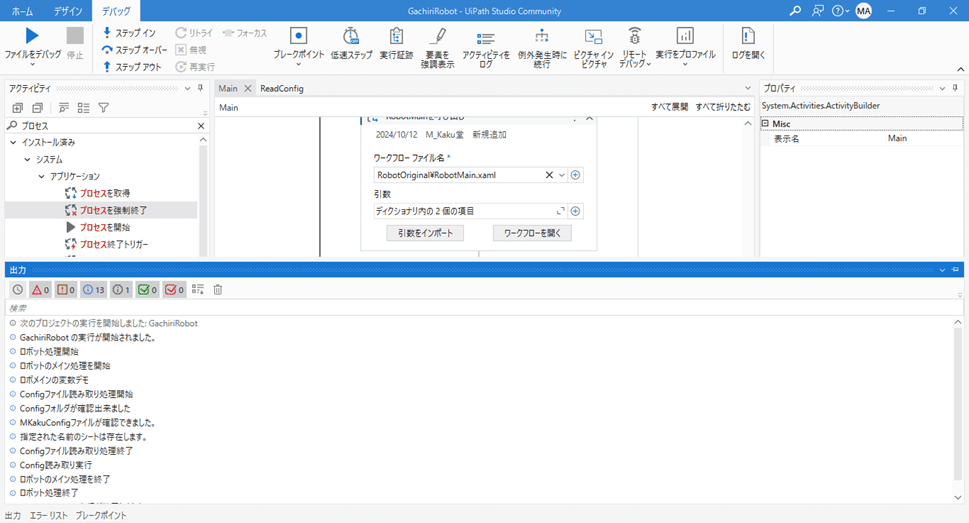The image size is (969, 523).
Task: Click すべて折りたたむ collapse all link
Action: coord(722,107)
